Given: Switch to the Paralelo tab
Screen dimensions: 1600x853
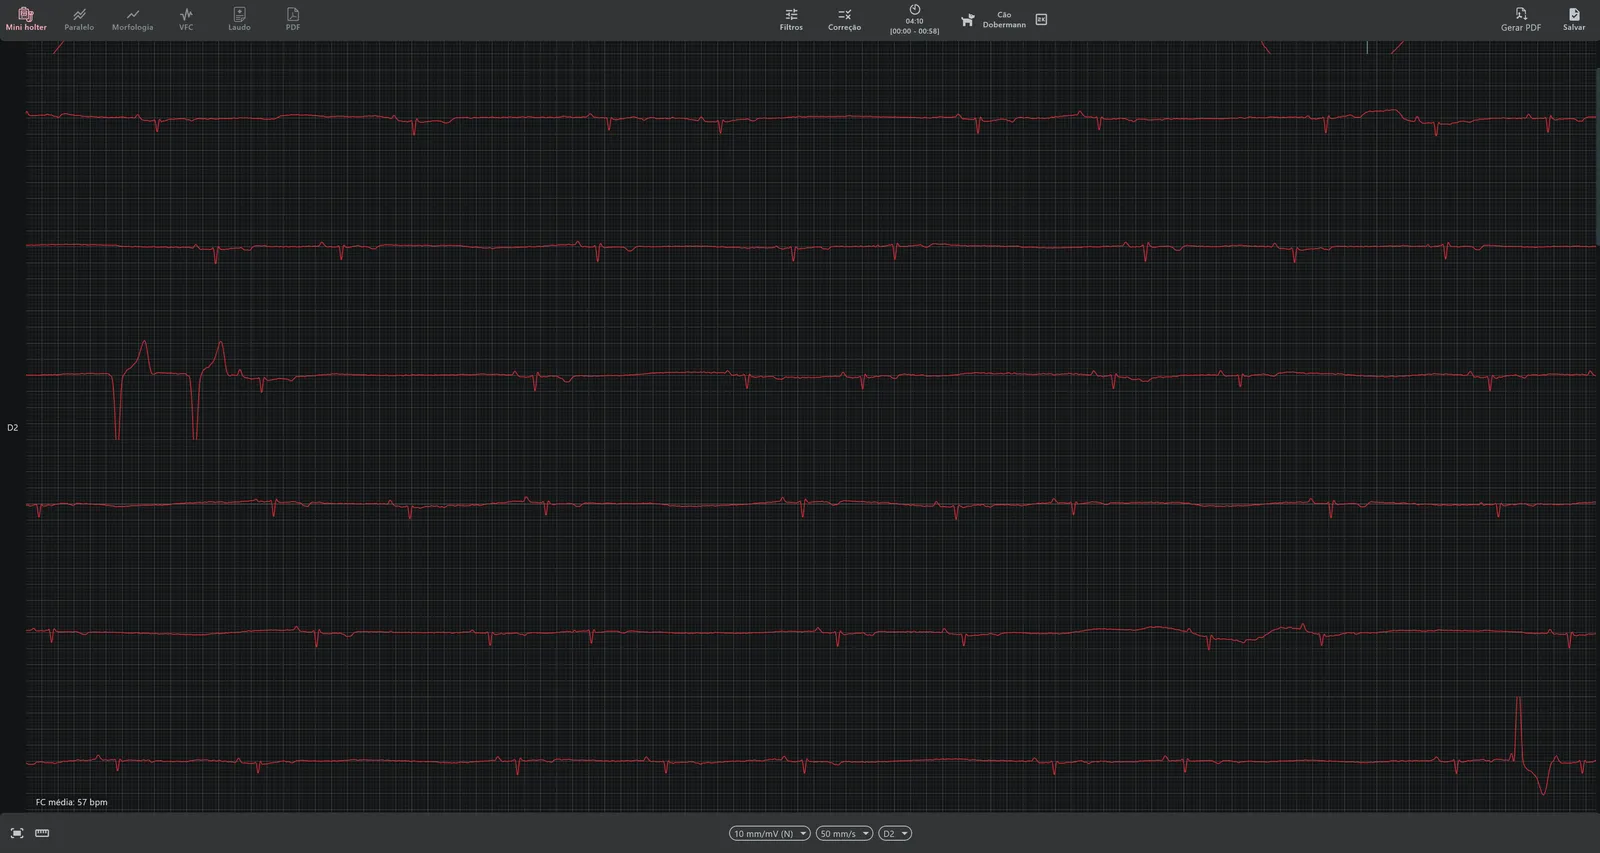Looking at the screenshot, I should click(x=79, y=19).
